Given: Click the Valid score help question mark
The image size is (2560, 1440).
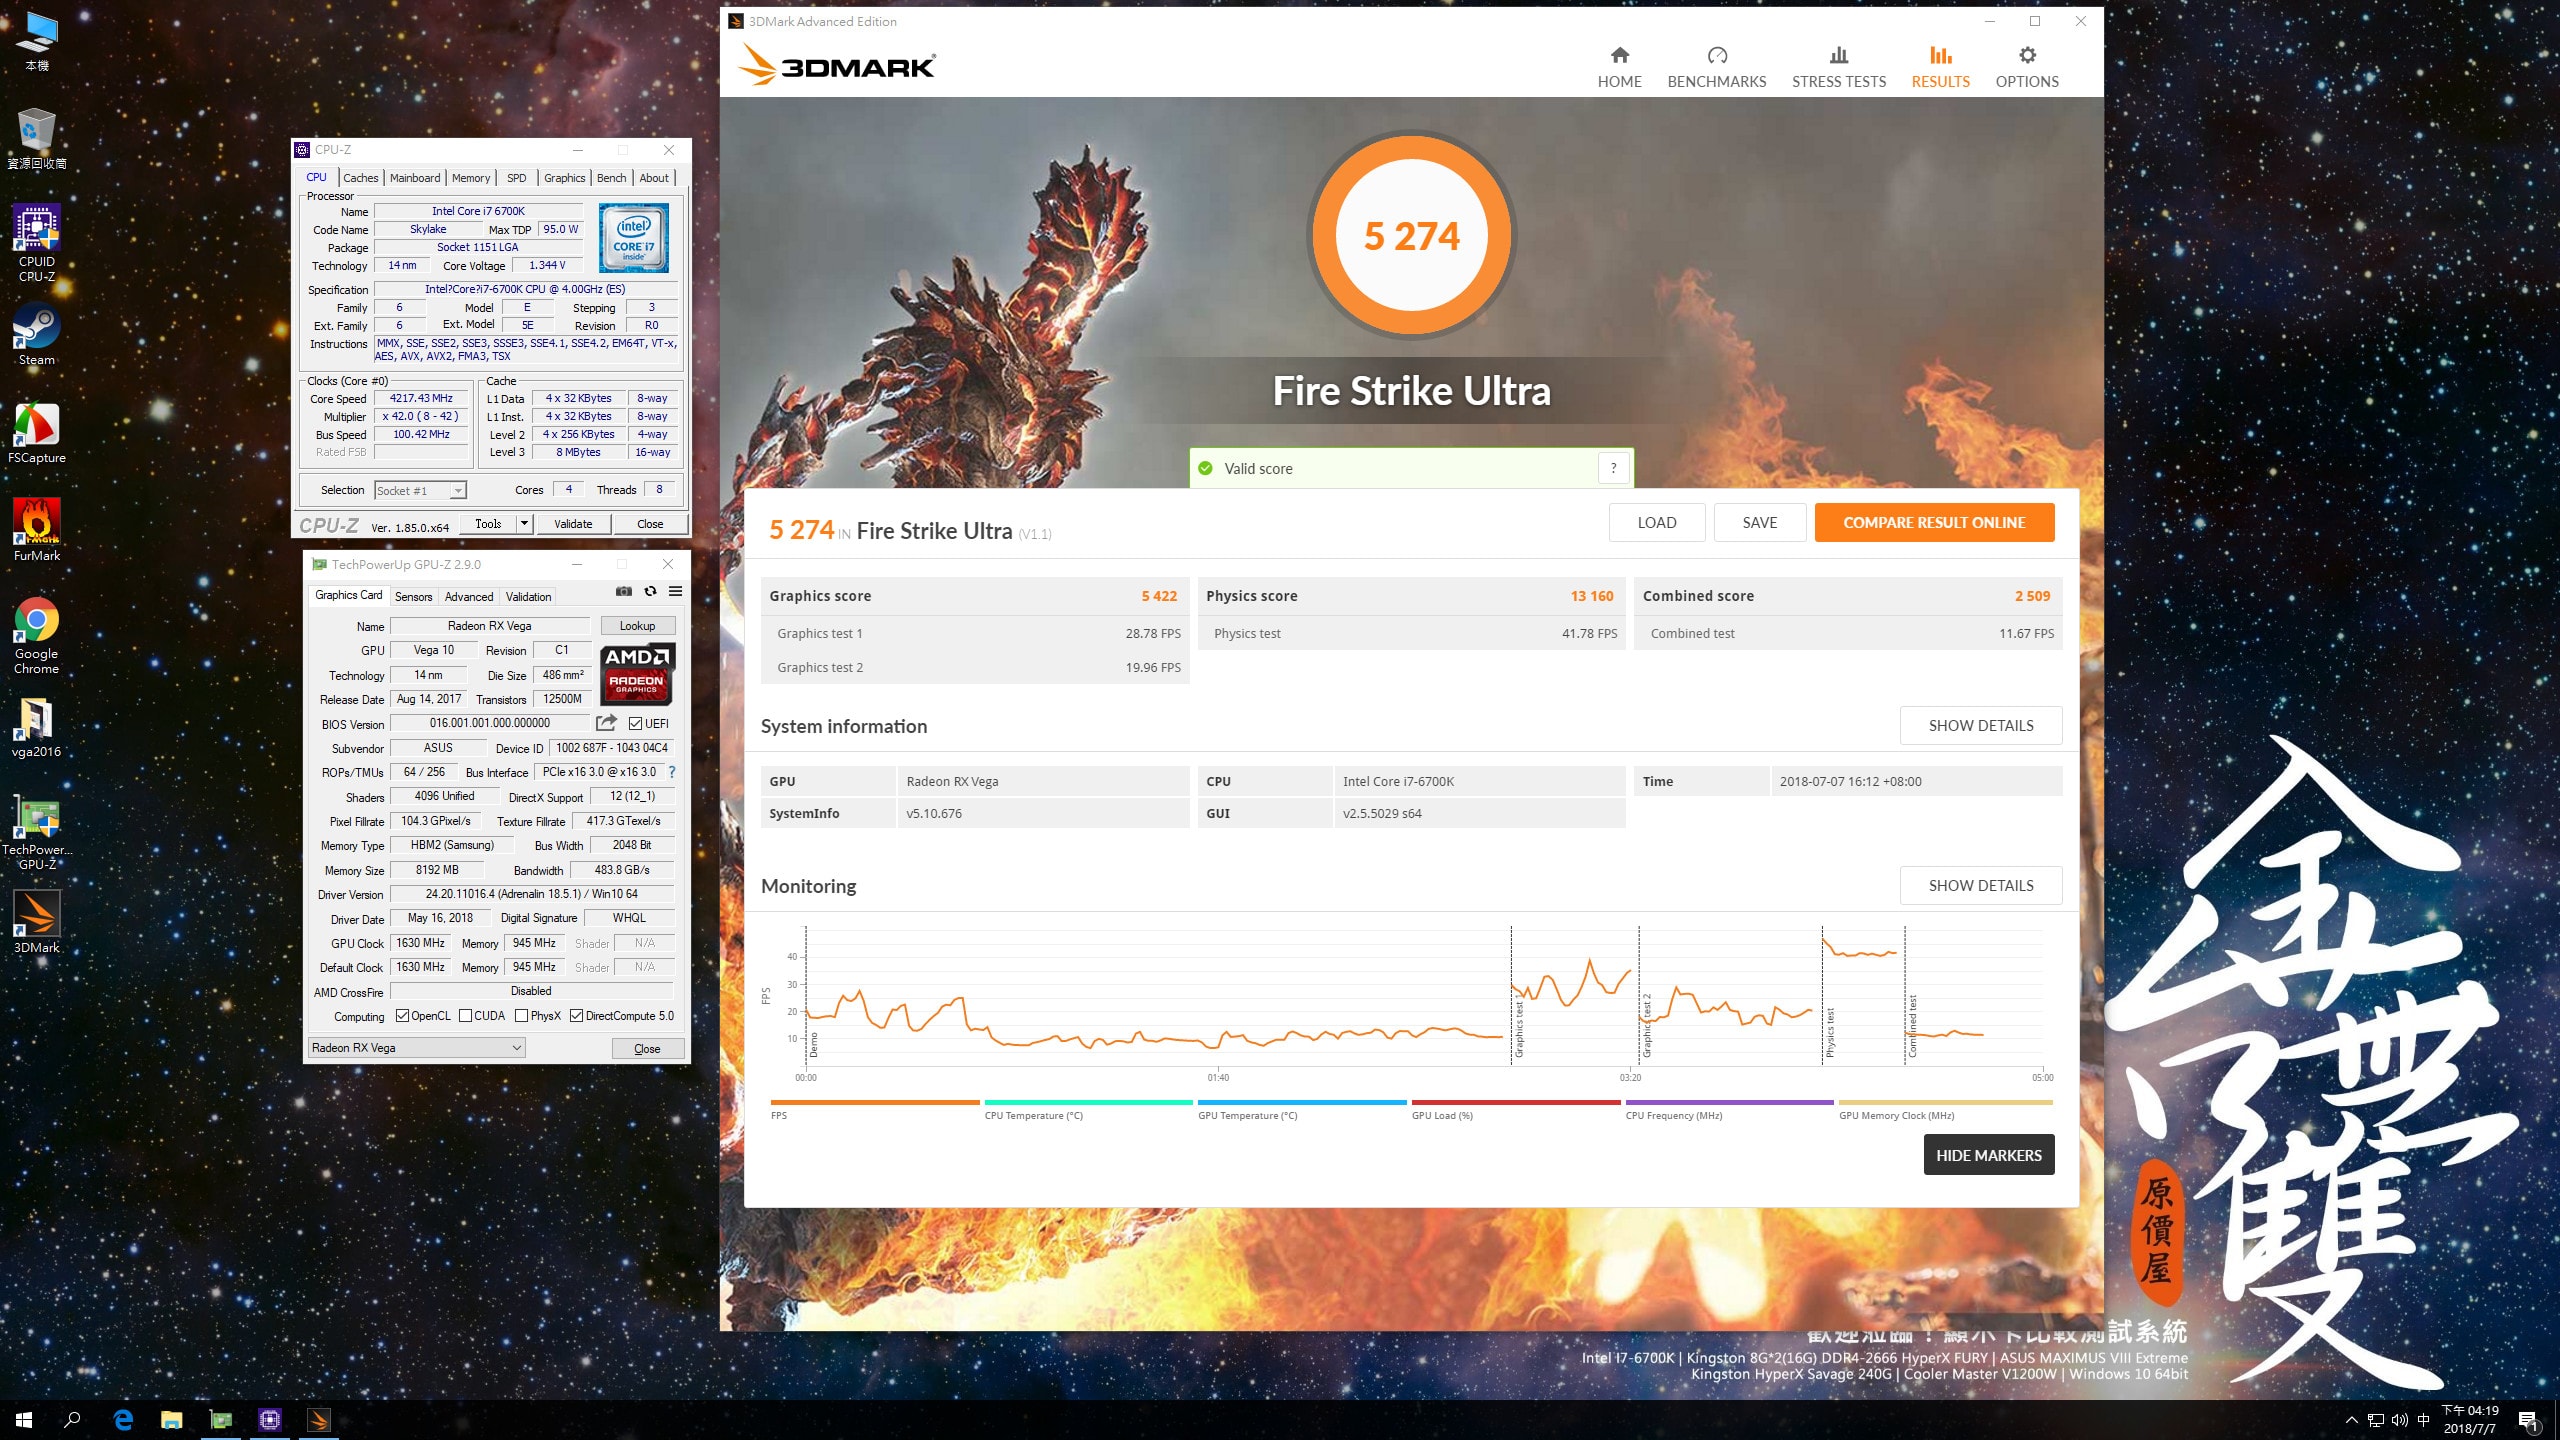Looking at the screenshot, I should (x=1613, y=468).
